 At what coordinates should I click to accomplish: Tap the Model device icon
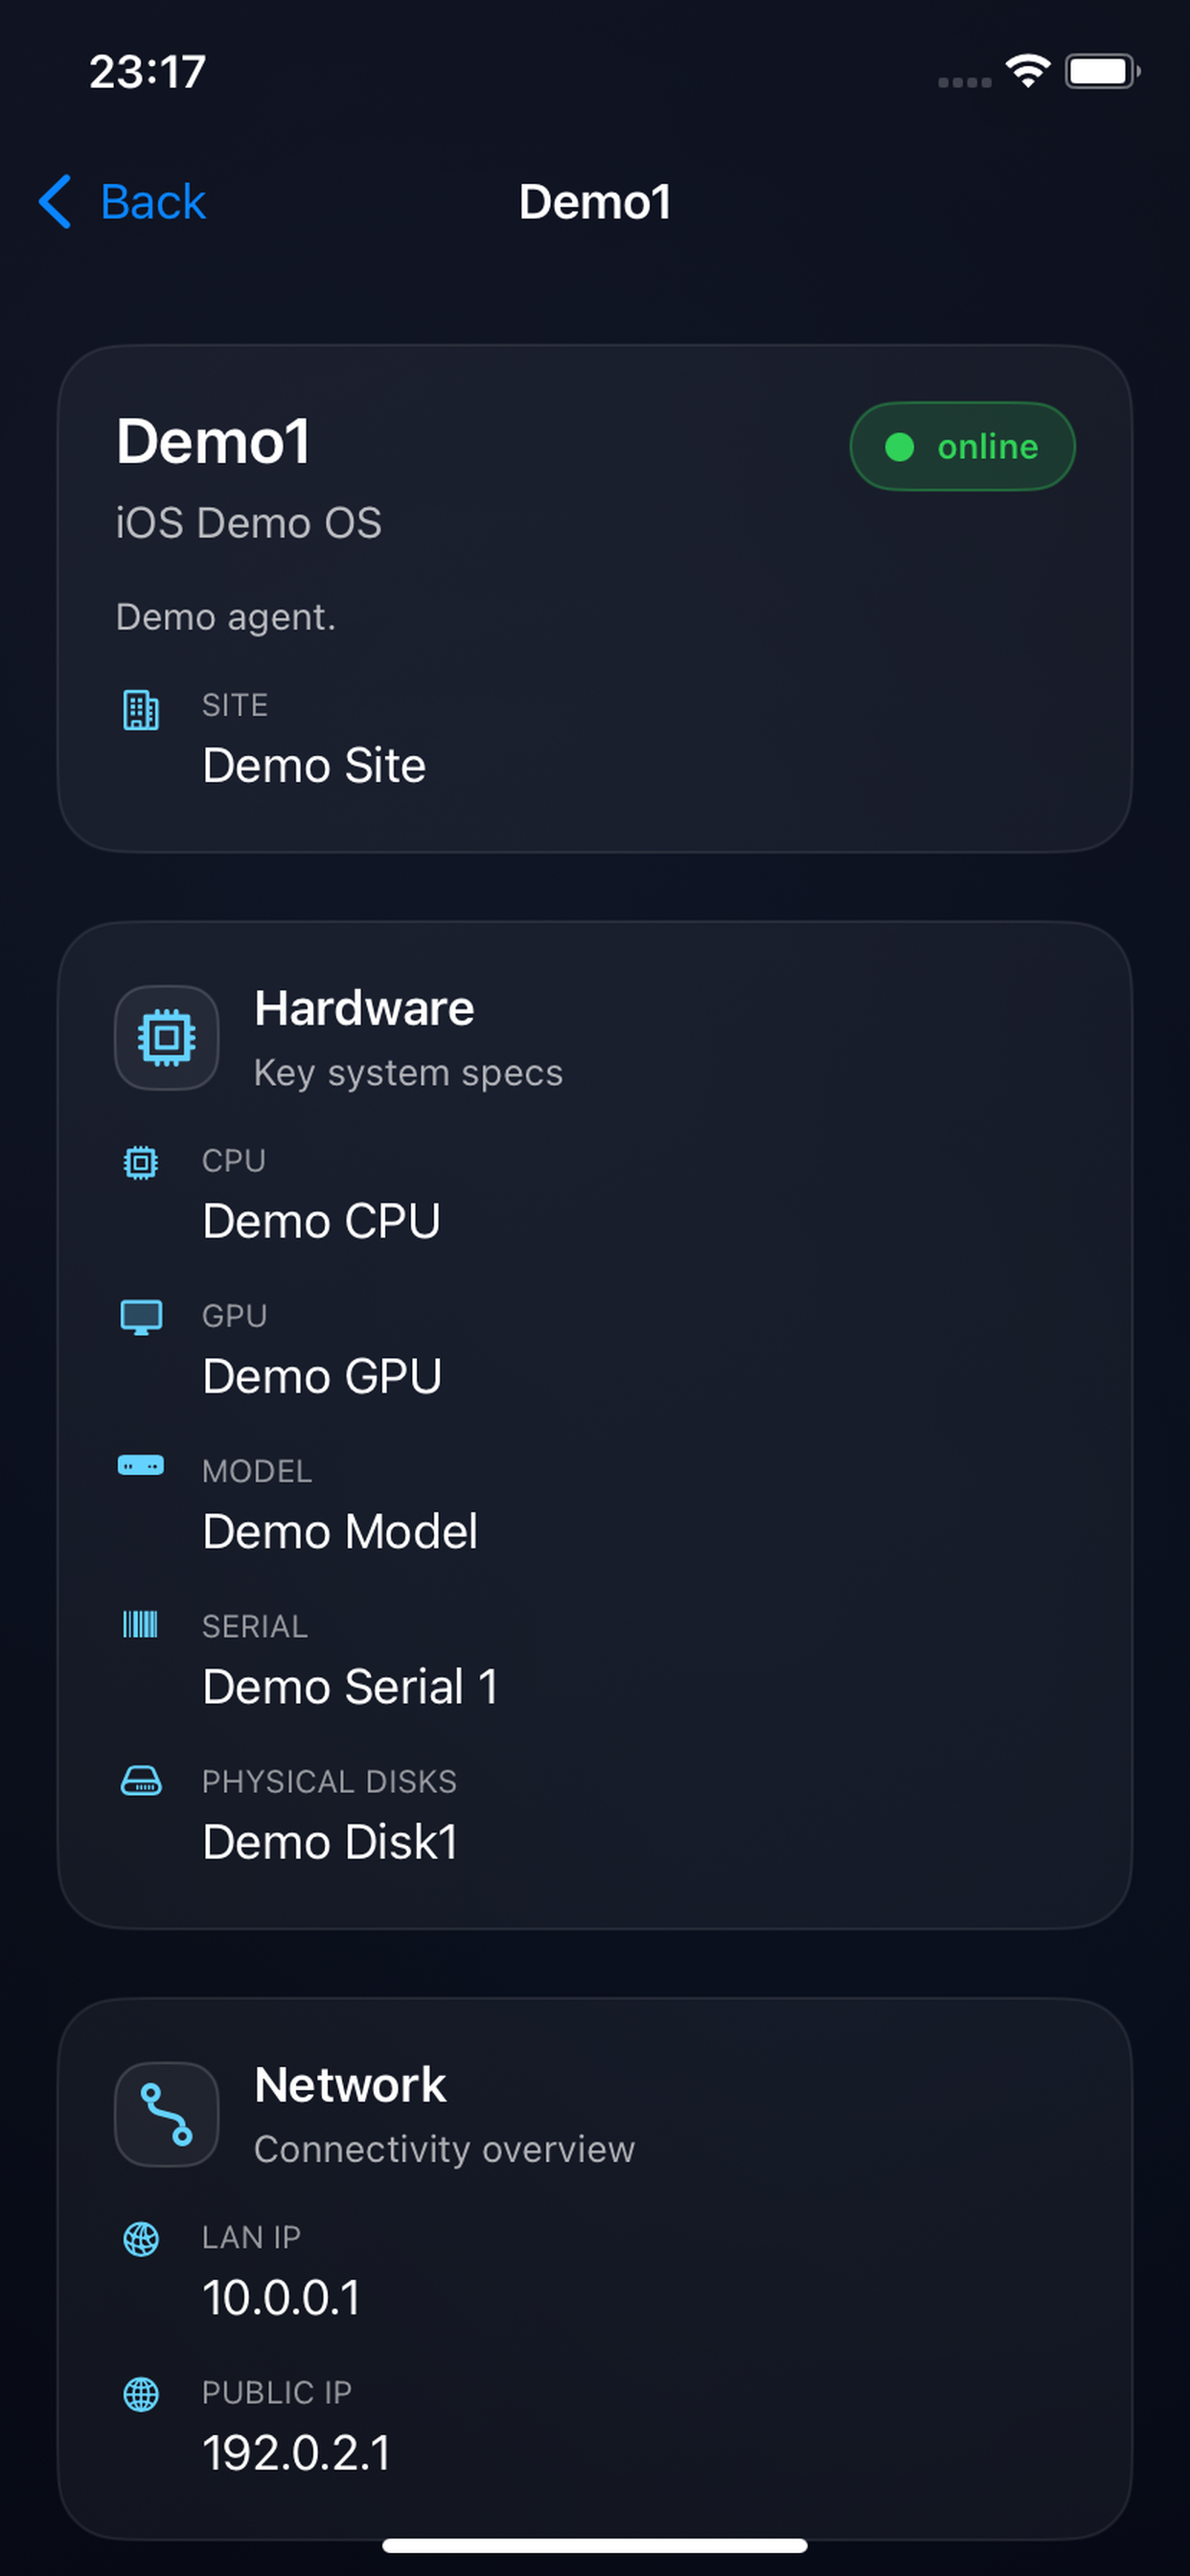tap(141, 1465)
